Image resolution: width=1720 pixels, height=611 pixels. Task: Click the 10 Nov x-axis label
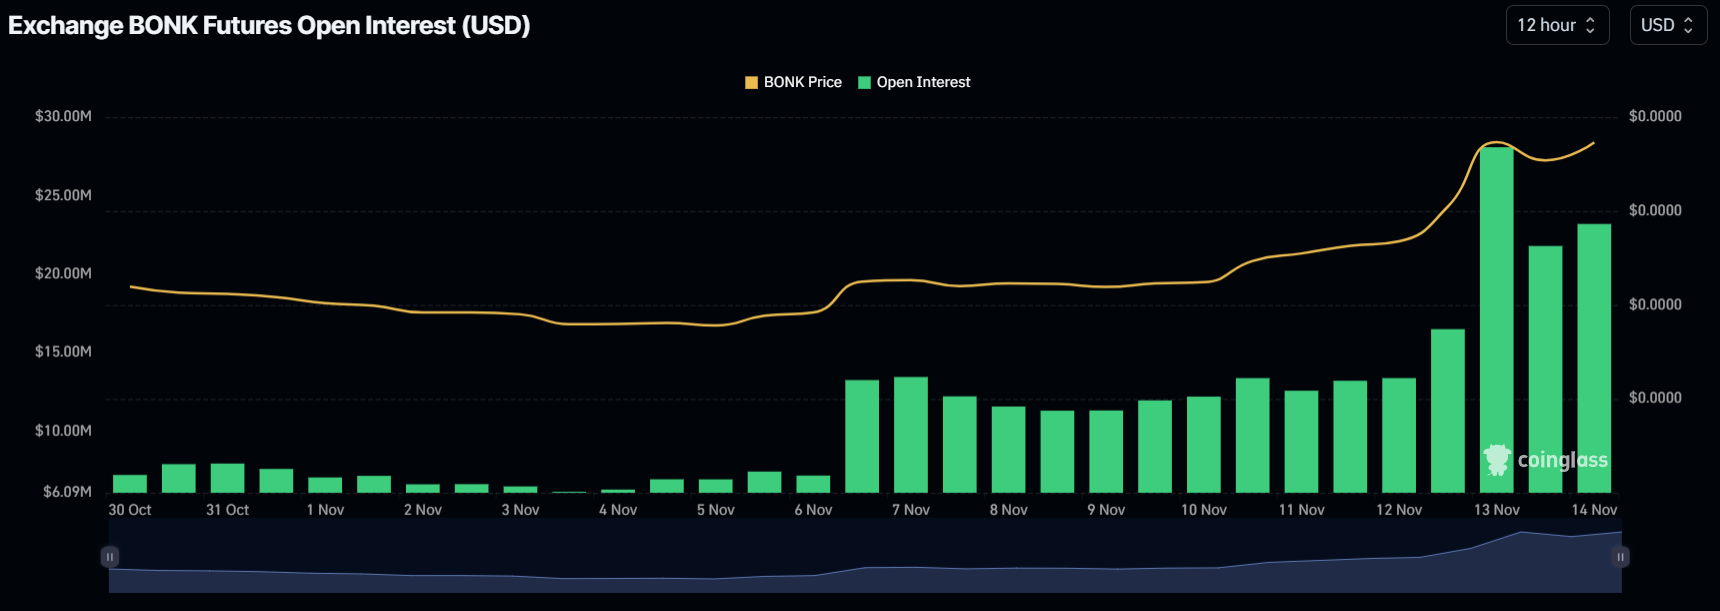[x=1204, y=510]
